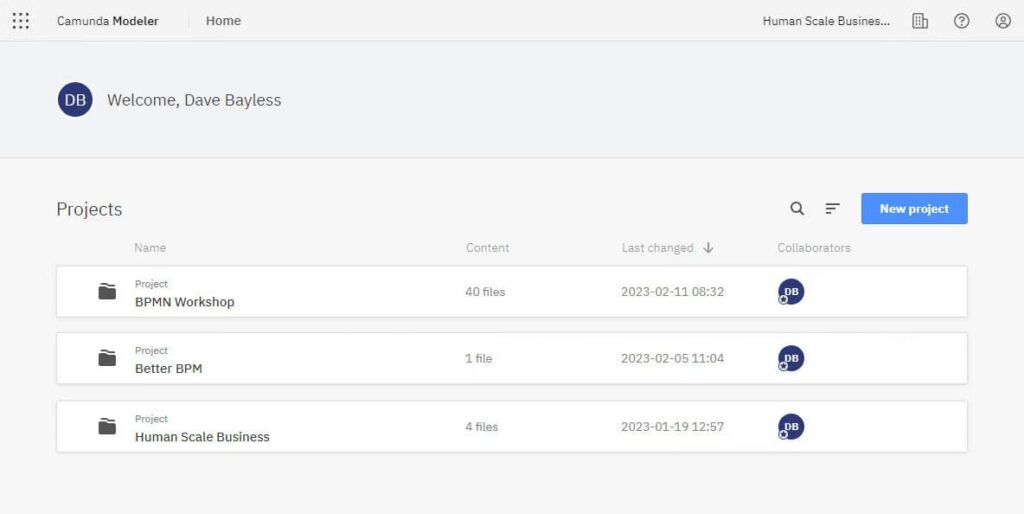Click the organization building icon
Screen dimensions: 1024x514
920,20
